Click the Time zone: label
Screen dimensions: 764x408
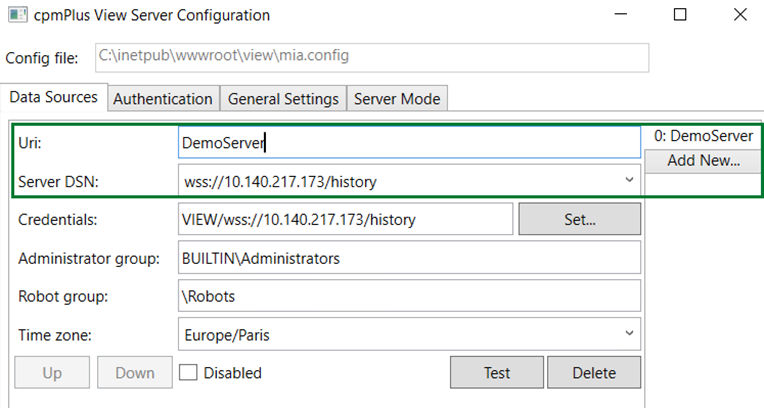pos(55,335)
